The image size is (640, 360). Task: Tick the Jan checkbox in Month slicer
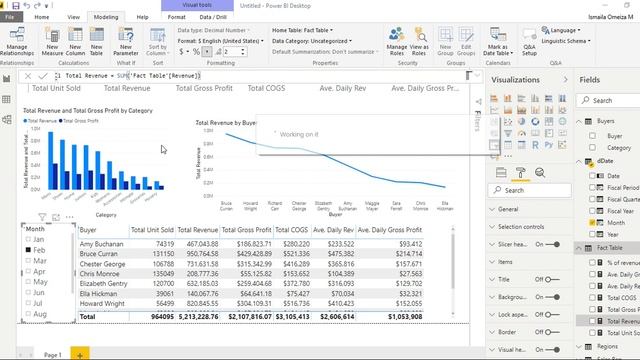click(28, 239)
